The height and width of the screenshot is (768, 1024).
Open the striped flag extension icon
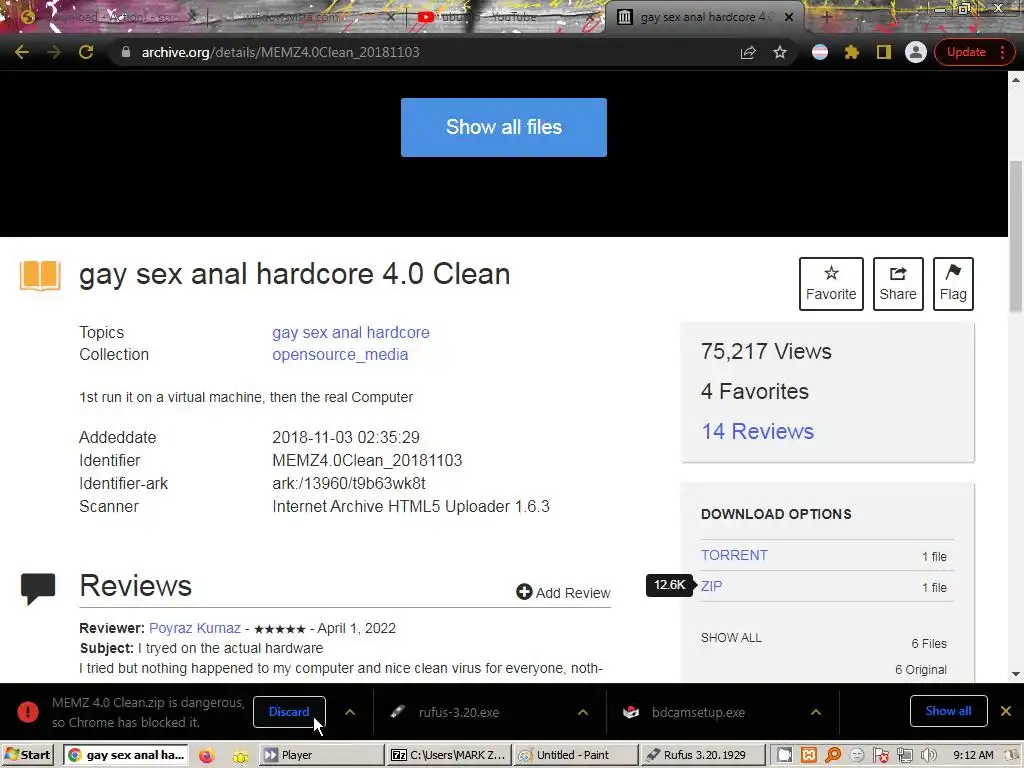pyautogui.click(x=820, y=52)
